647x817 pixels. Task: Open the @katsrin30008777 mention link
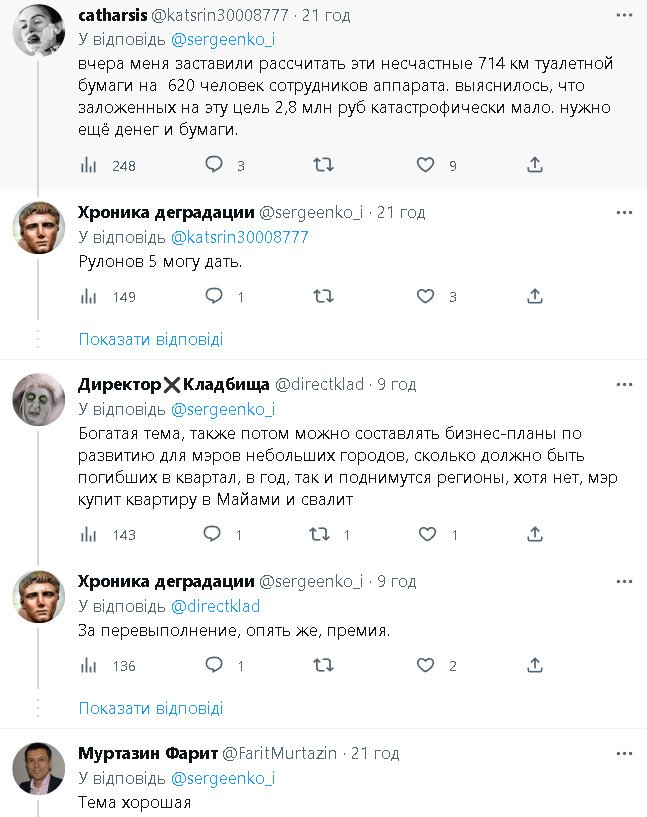pos(240,237)
